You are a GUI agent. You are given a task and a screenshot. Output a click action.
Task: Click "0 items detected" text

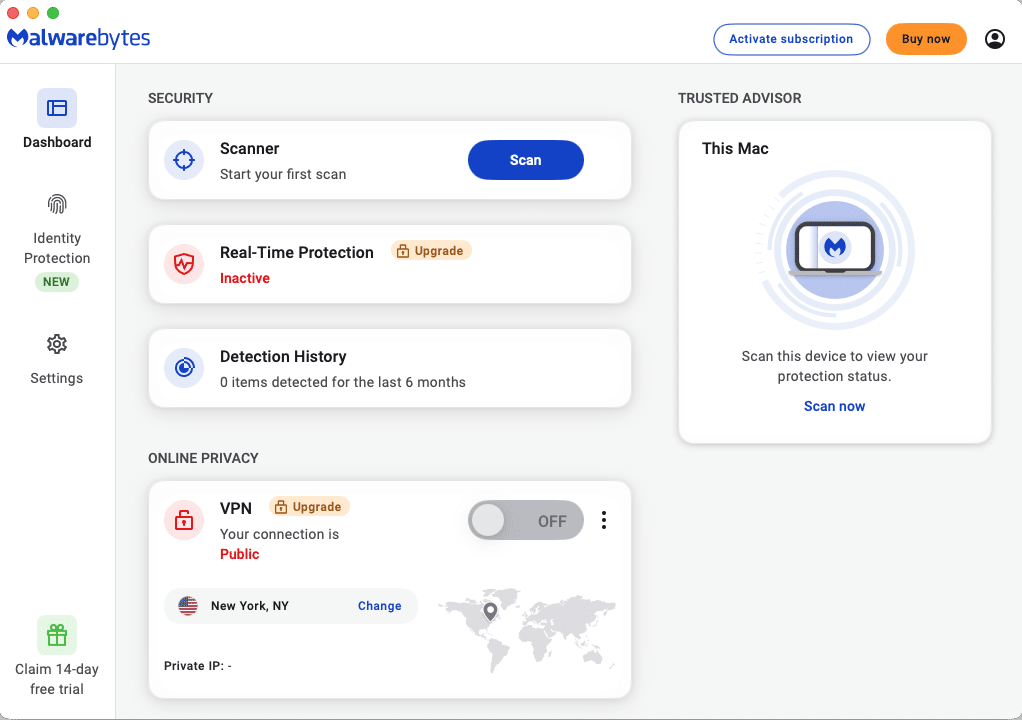pyautogui.click(x=343, y=382)
